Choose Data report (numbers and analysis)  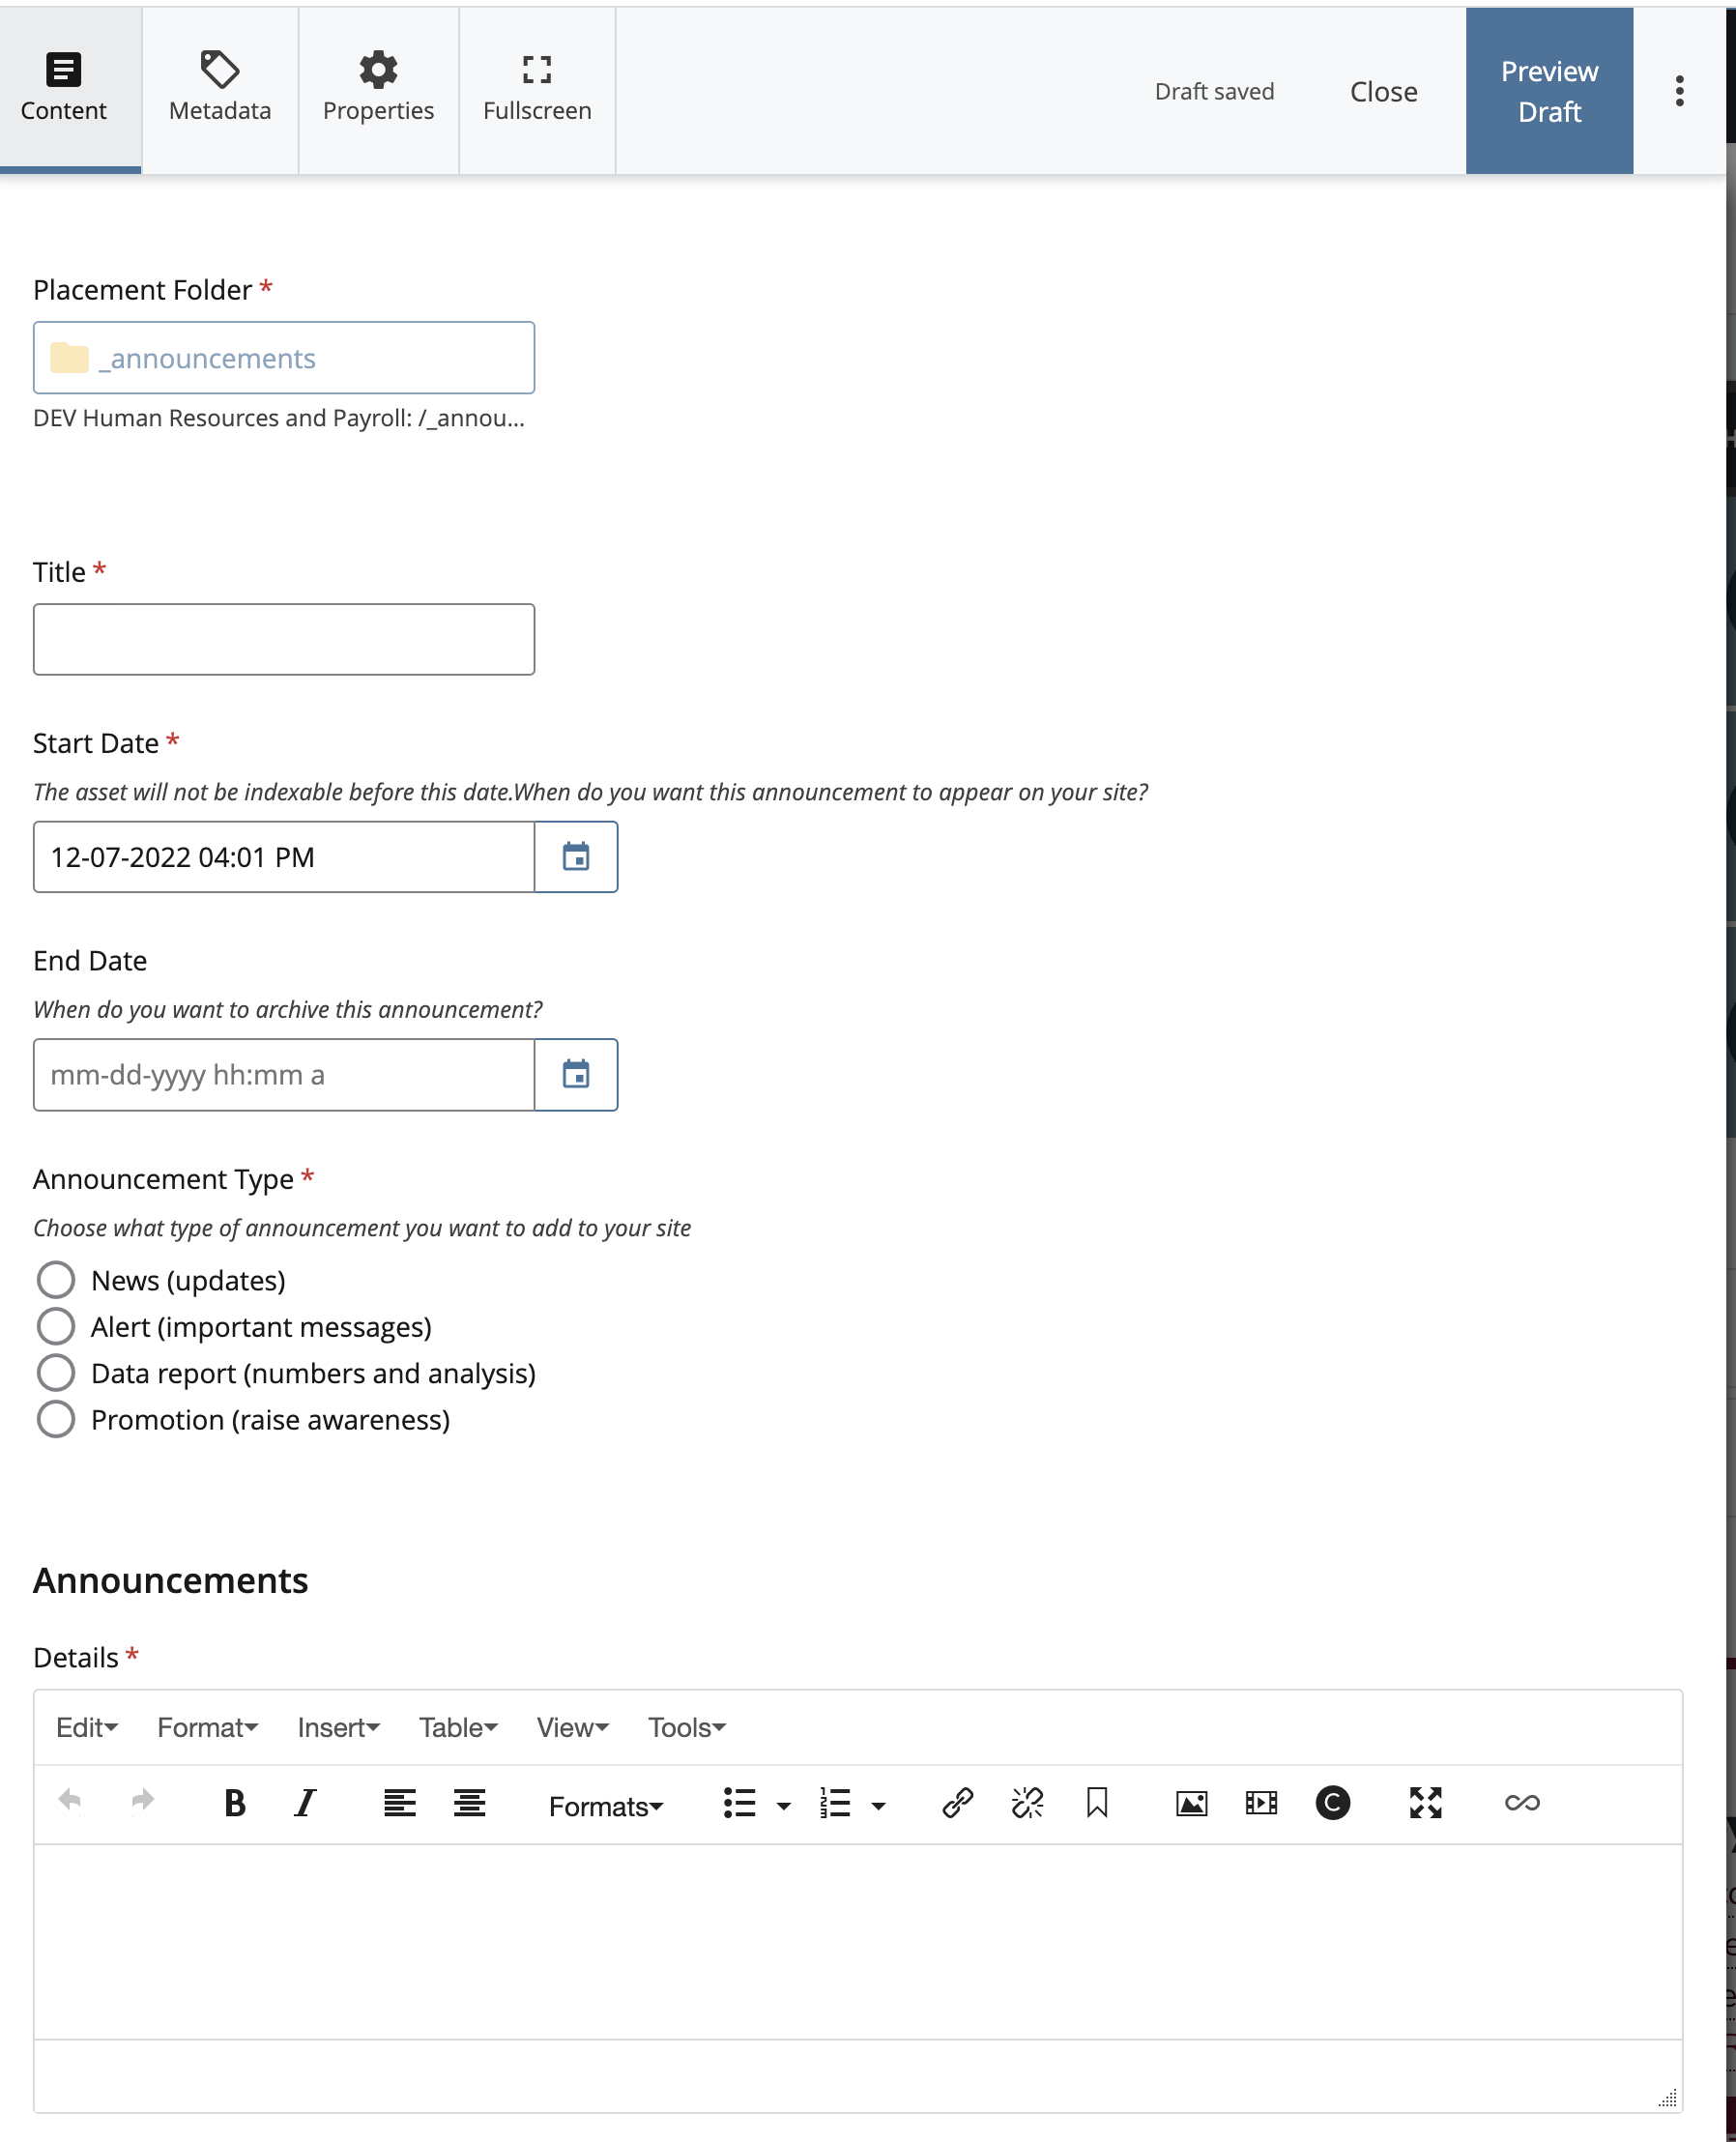pos(56,1373)
